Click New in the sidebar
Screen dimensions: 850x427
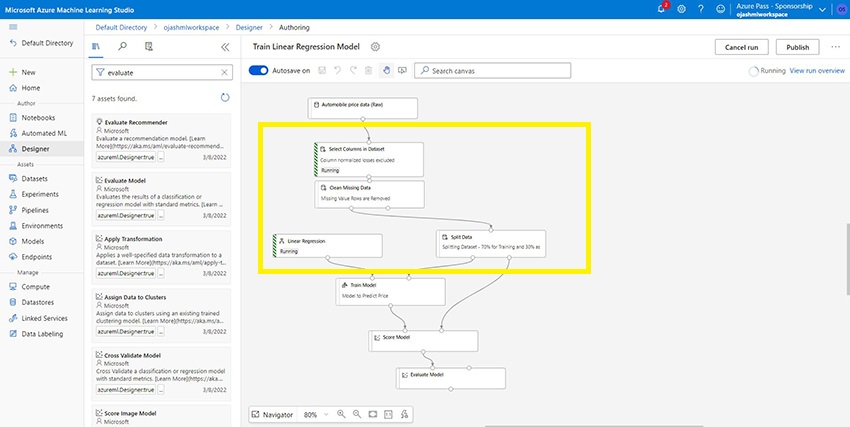(x=23, y=72)
